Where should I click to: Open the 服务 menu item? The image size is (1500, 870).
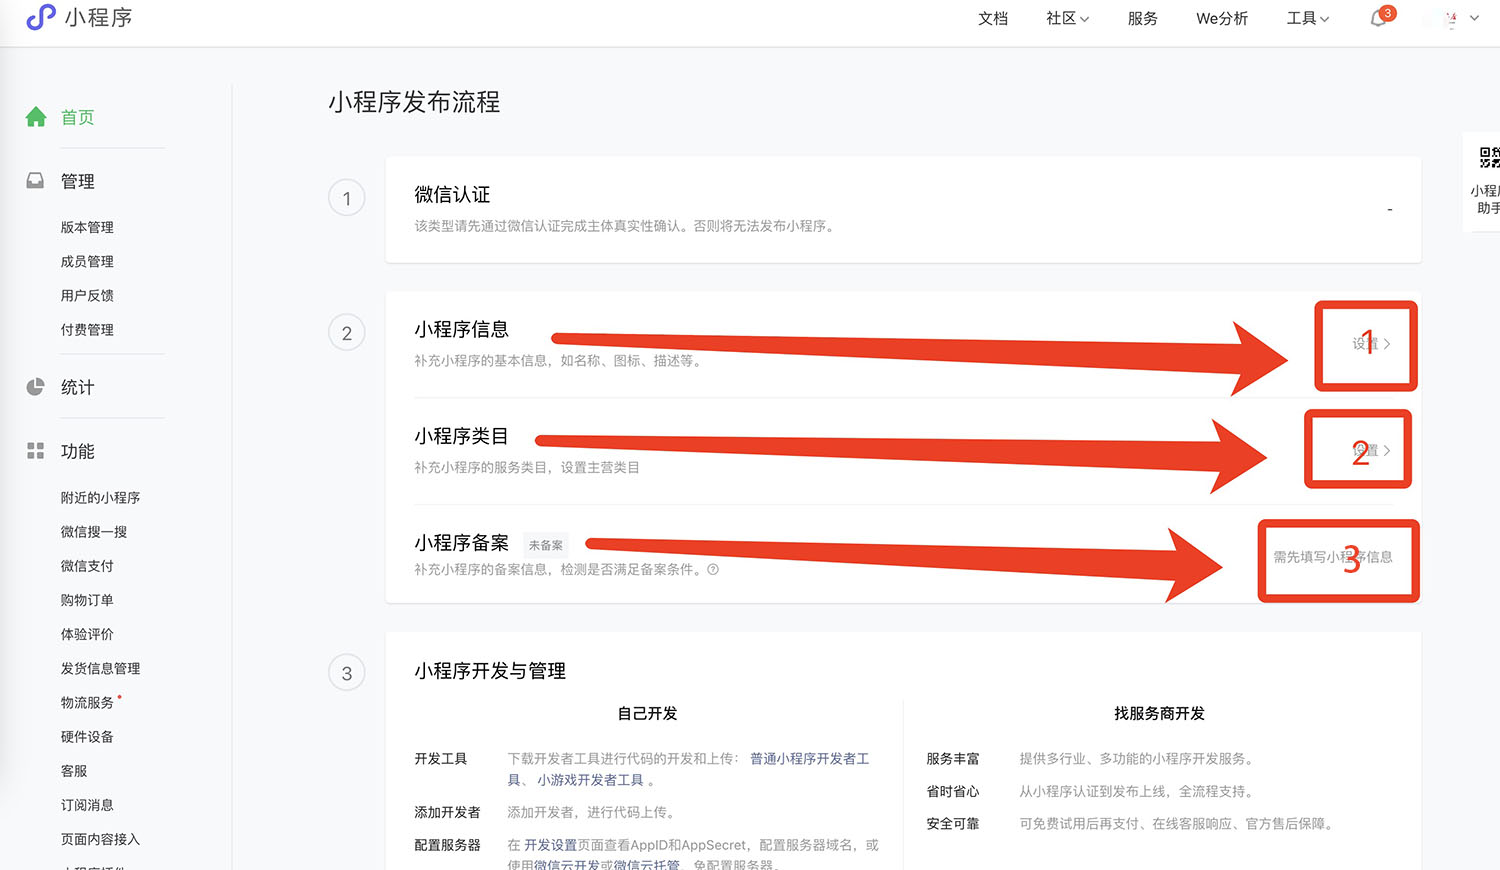pyautogui.click(x=1142, y=18)
